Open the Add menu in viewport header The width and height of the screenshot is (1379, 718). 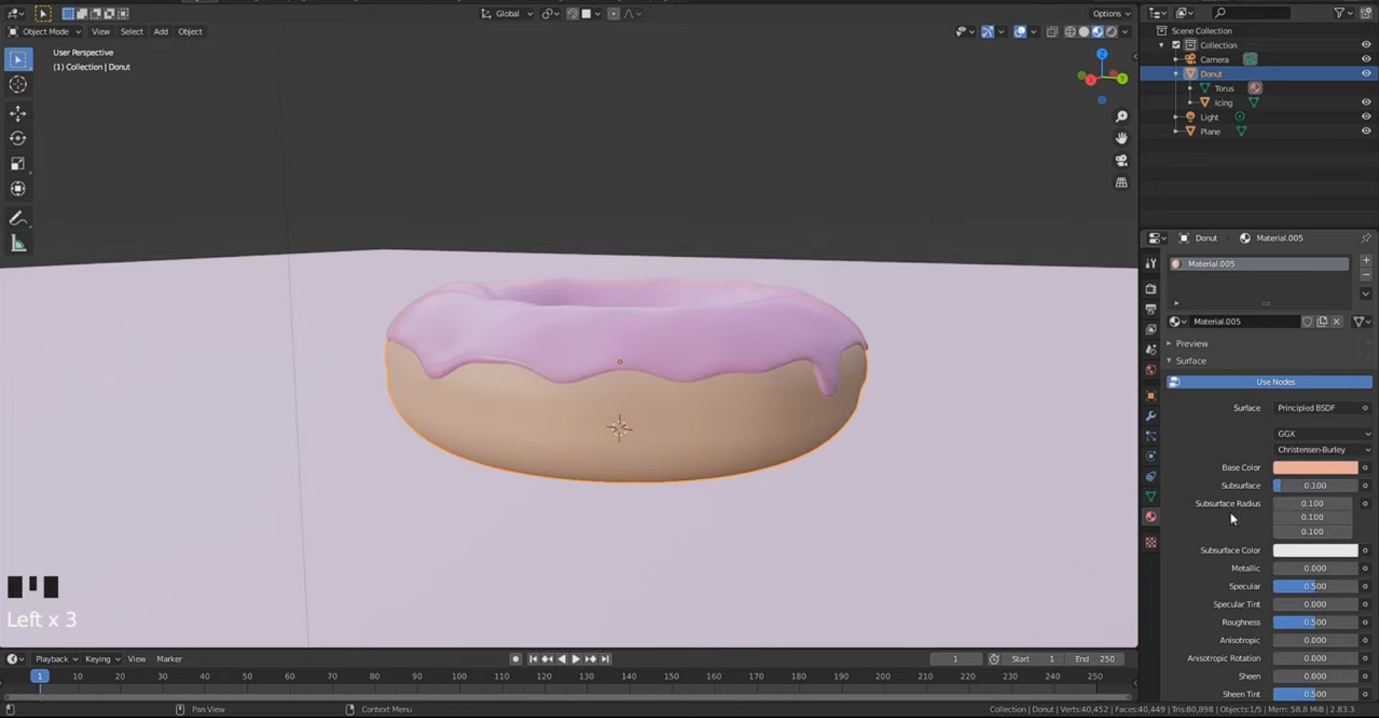160,32
